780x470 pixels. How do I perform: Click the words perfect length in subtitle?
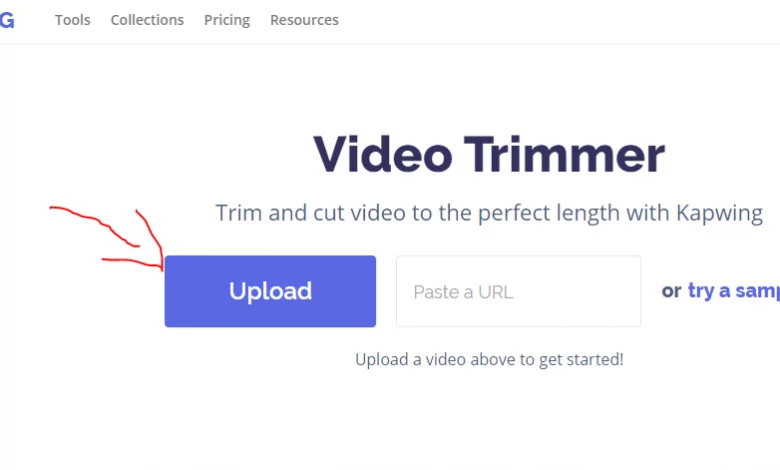(x=549, y=213)
